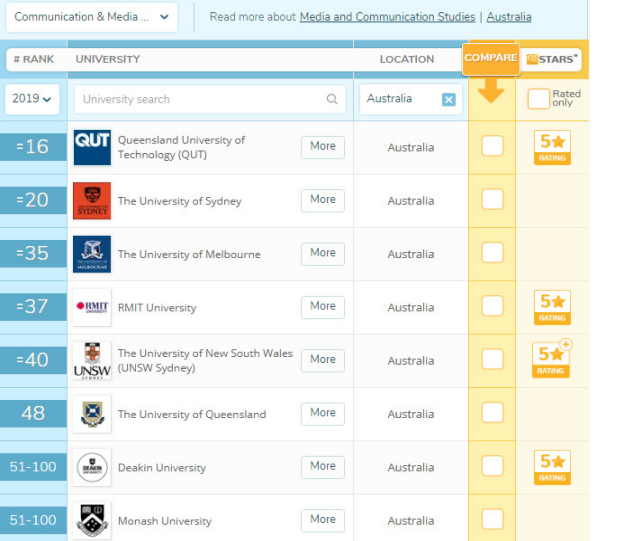Check the compare box for QUT
Image resolution: width=625 pixels, height=541 pixels.
click(492, 146)
